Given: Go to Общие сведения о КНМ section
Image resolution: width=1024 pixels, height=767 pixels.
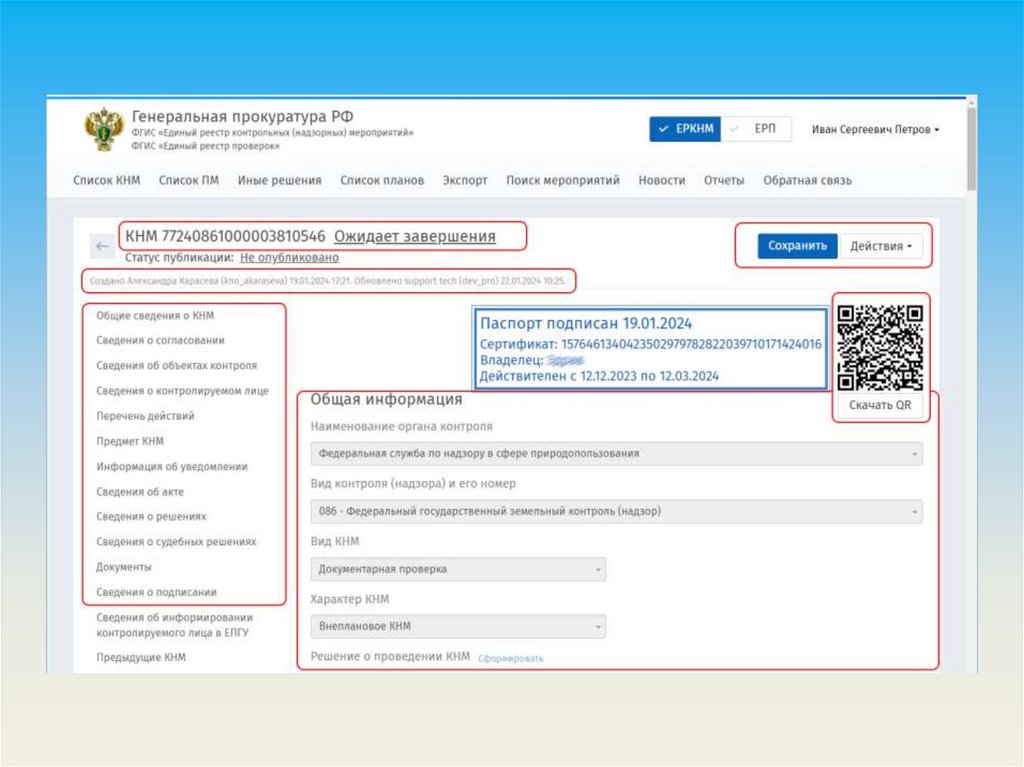Looking at the screenshot, I should click(155, 316).
